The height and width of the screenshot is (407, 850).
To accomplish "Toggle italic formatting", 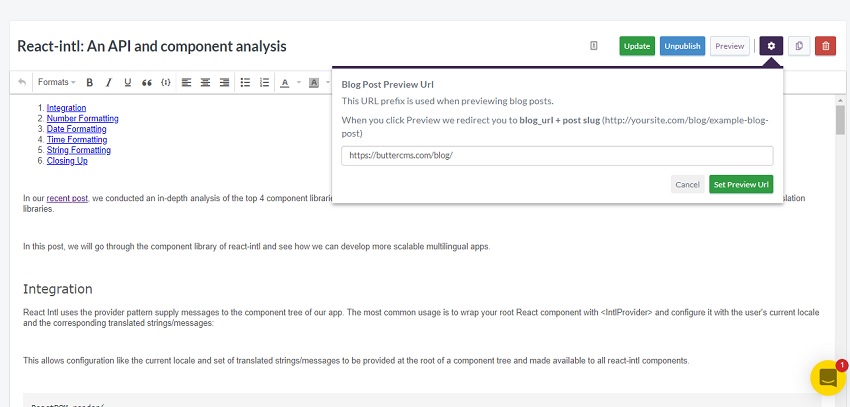I will 108,82.
